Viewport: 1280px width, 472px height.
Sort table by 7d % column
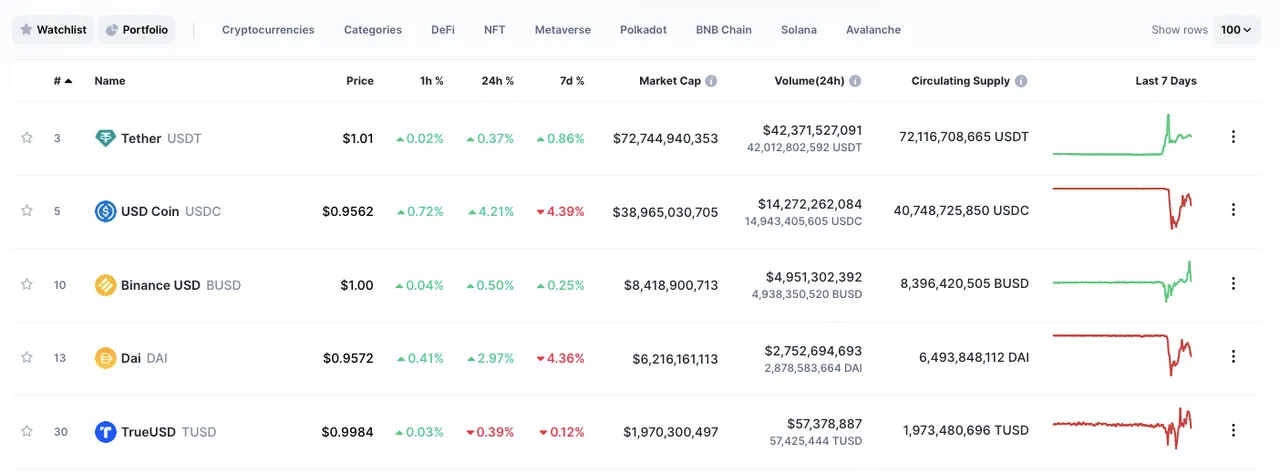pos(572,81)
